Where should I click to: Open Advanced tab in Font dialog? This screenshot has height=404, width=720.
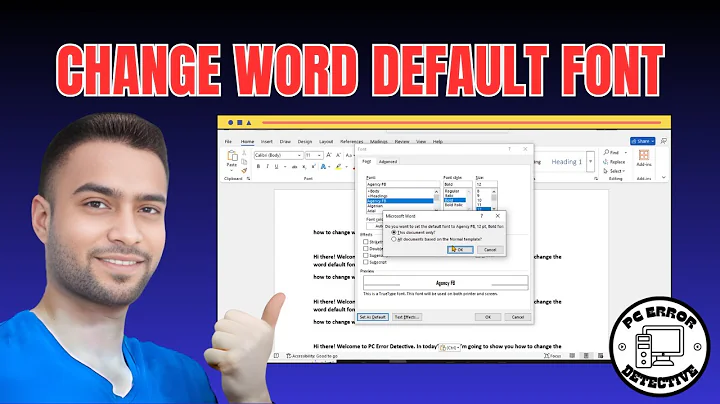[388, 162]
